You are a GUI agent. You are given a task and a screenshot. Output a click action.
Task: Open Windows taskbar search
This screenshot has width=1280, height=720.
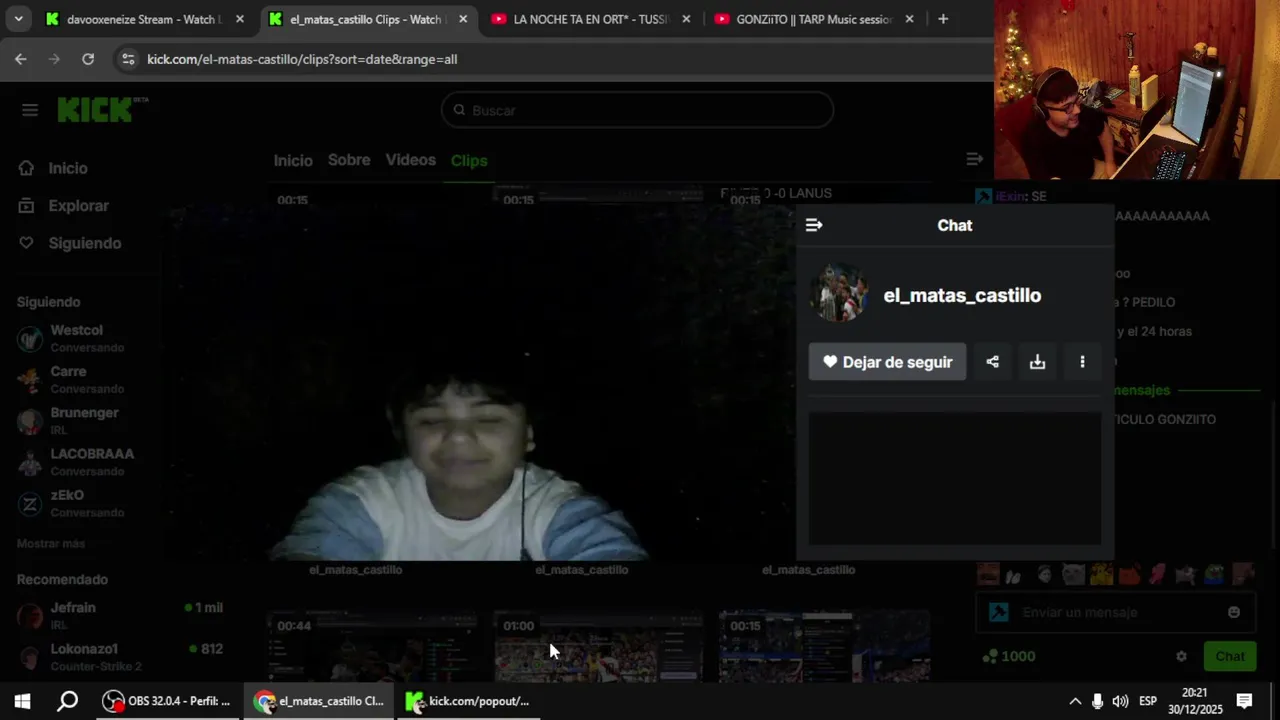click(67, 701)
